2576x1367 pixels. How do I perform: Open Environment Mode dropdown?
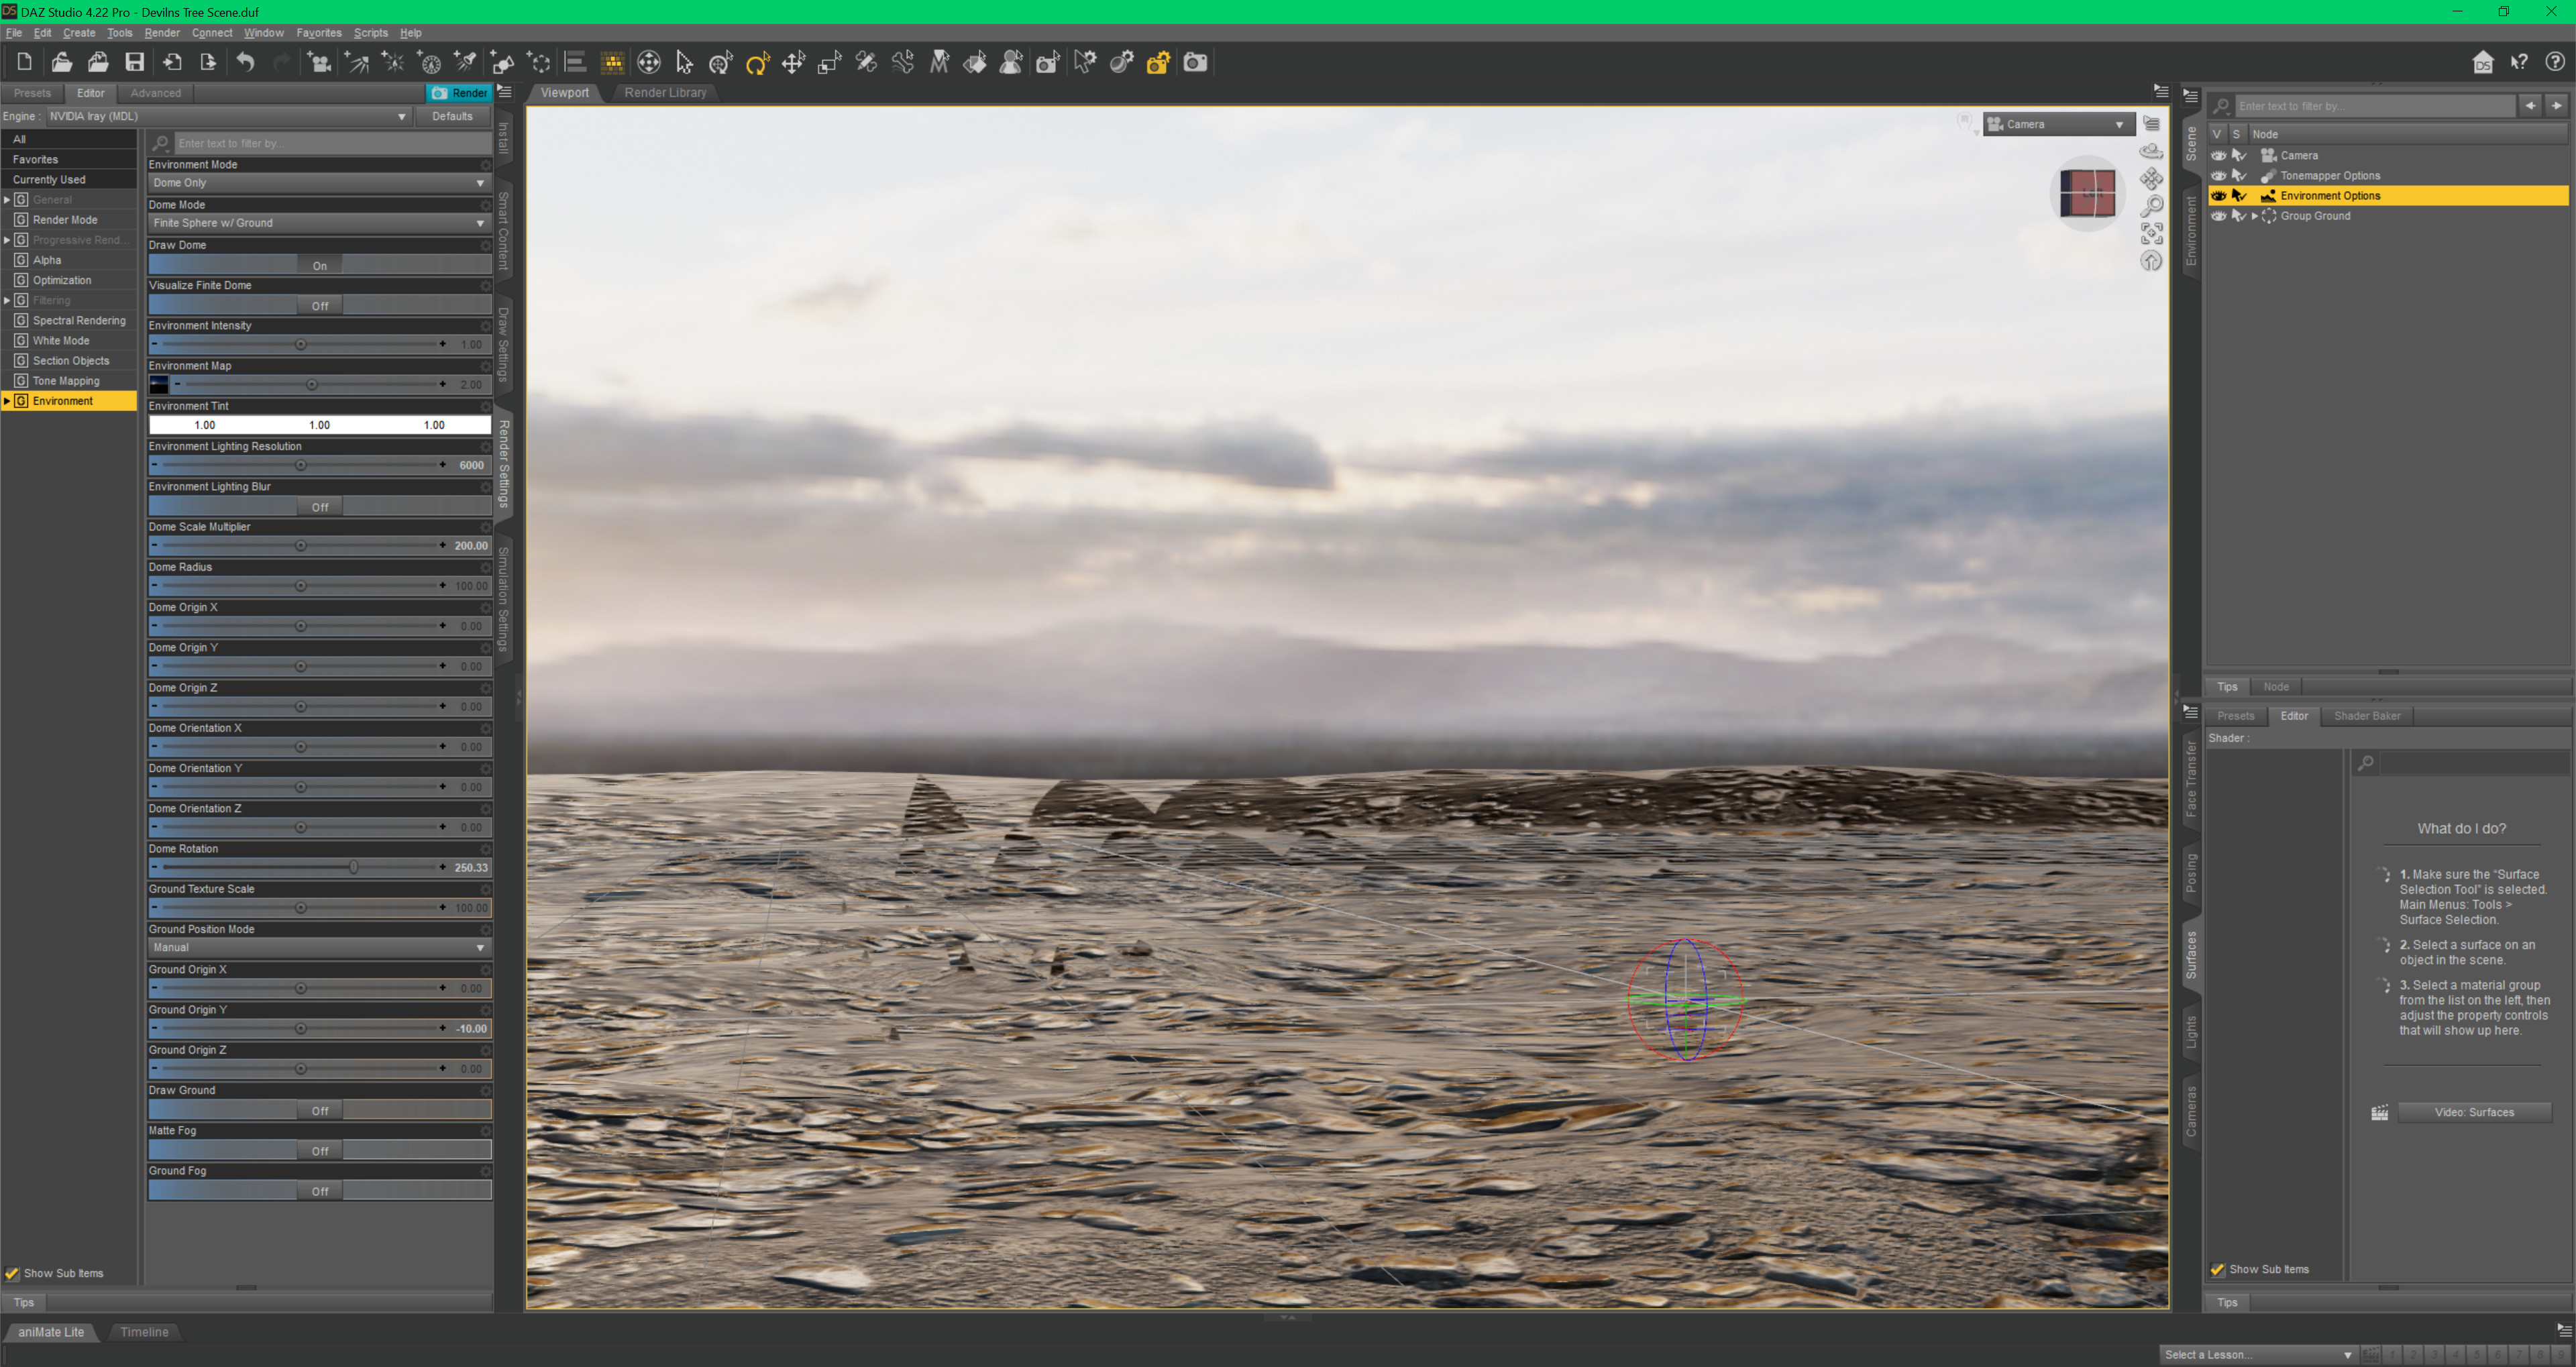[x=319, y=183]
